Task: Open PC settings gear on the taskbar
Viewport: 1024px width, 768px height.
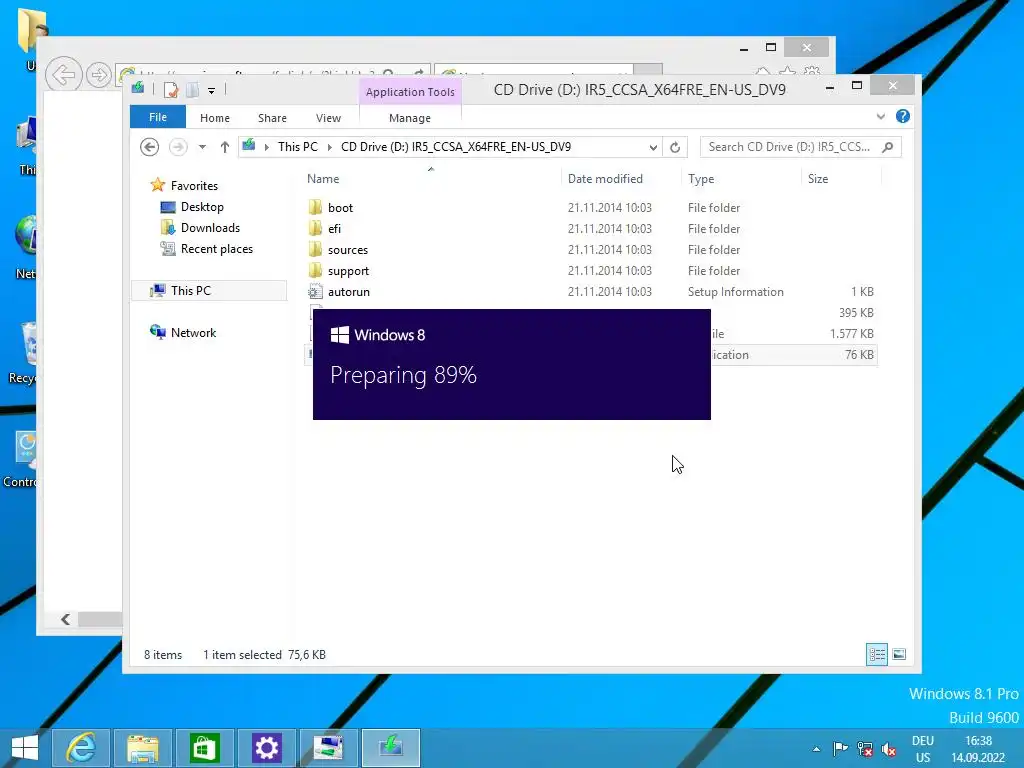Action: pos(266,748)
